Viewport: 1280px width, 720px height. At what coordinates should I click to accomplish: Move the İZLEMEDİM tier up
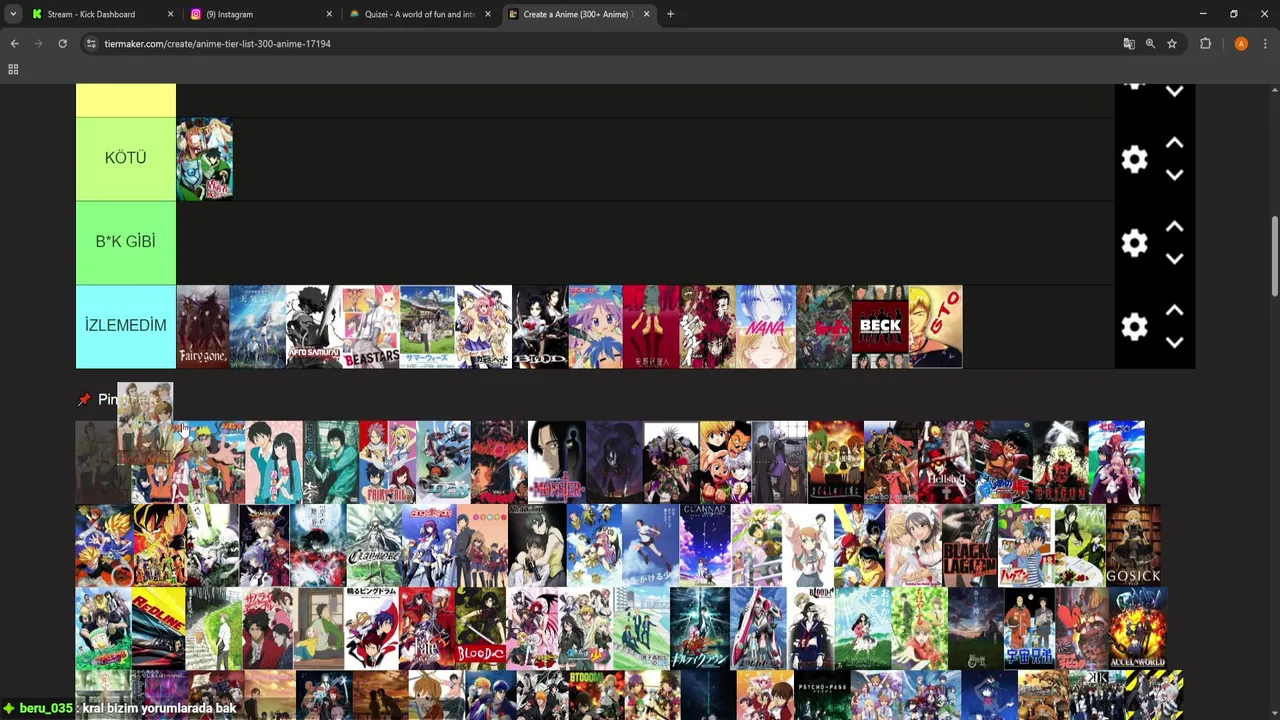click(x=1174, y=312)
